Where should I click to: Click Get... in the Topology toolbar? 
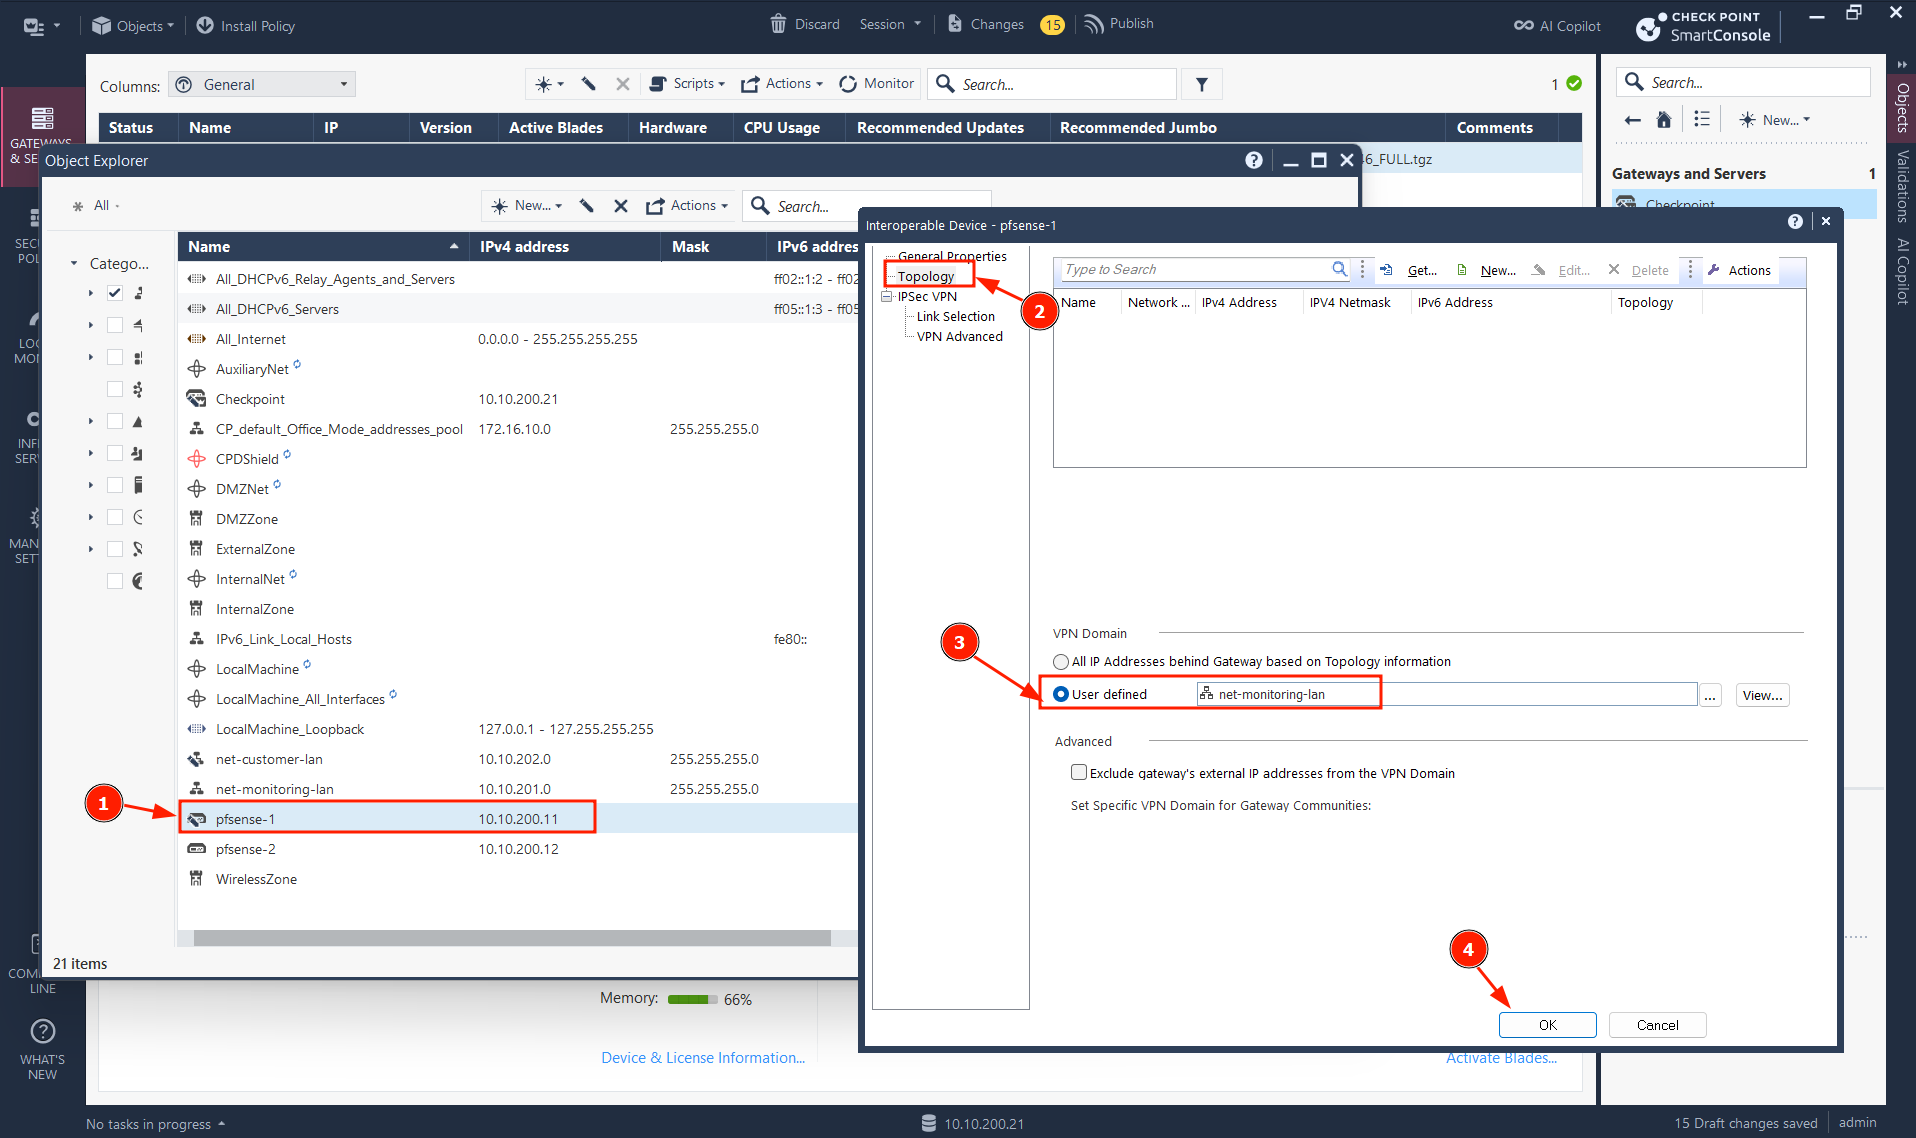[1408, 270]
